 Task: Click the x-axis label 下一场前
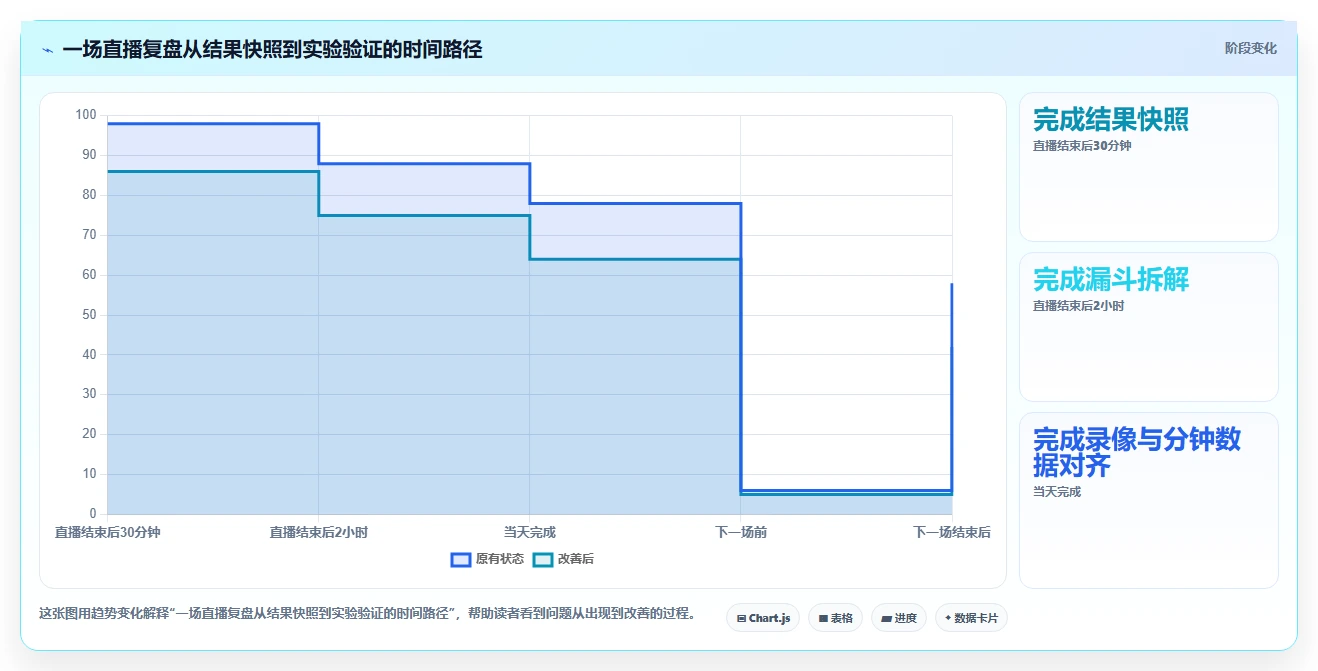[741, 532]
